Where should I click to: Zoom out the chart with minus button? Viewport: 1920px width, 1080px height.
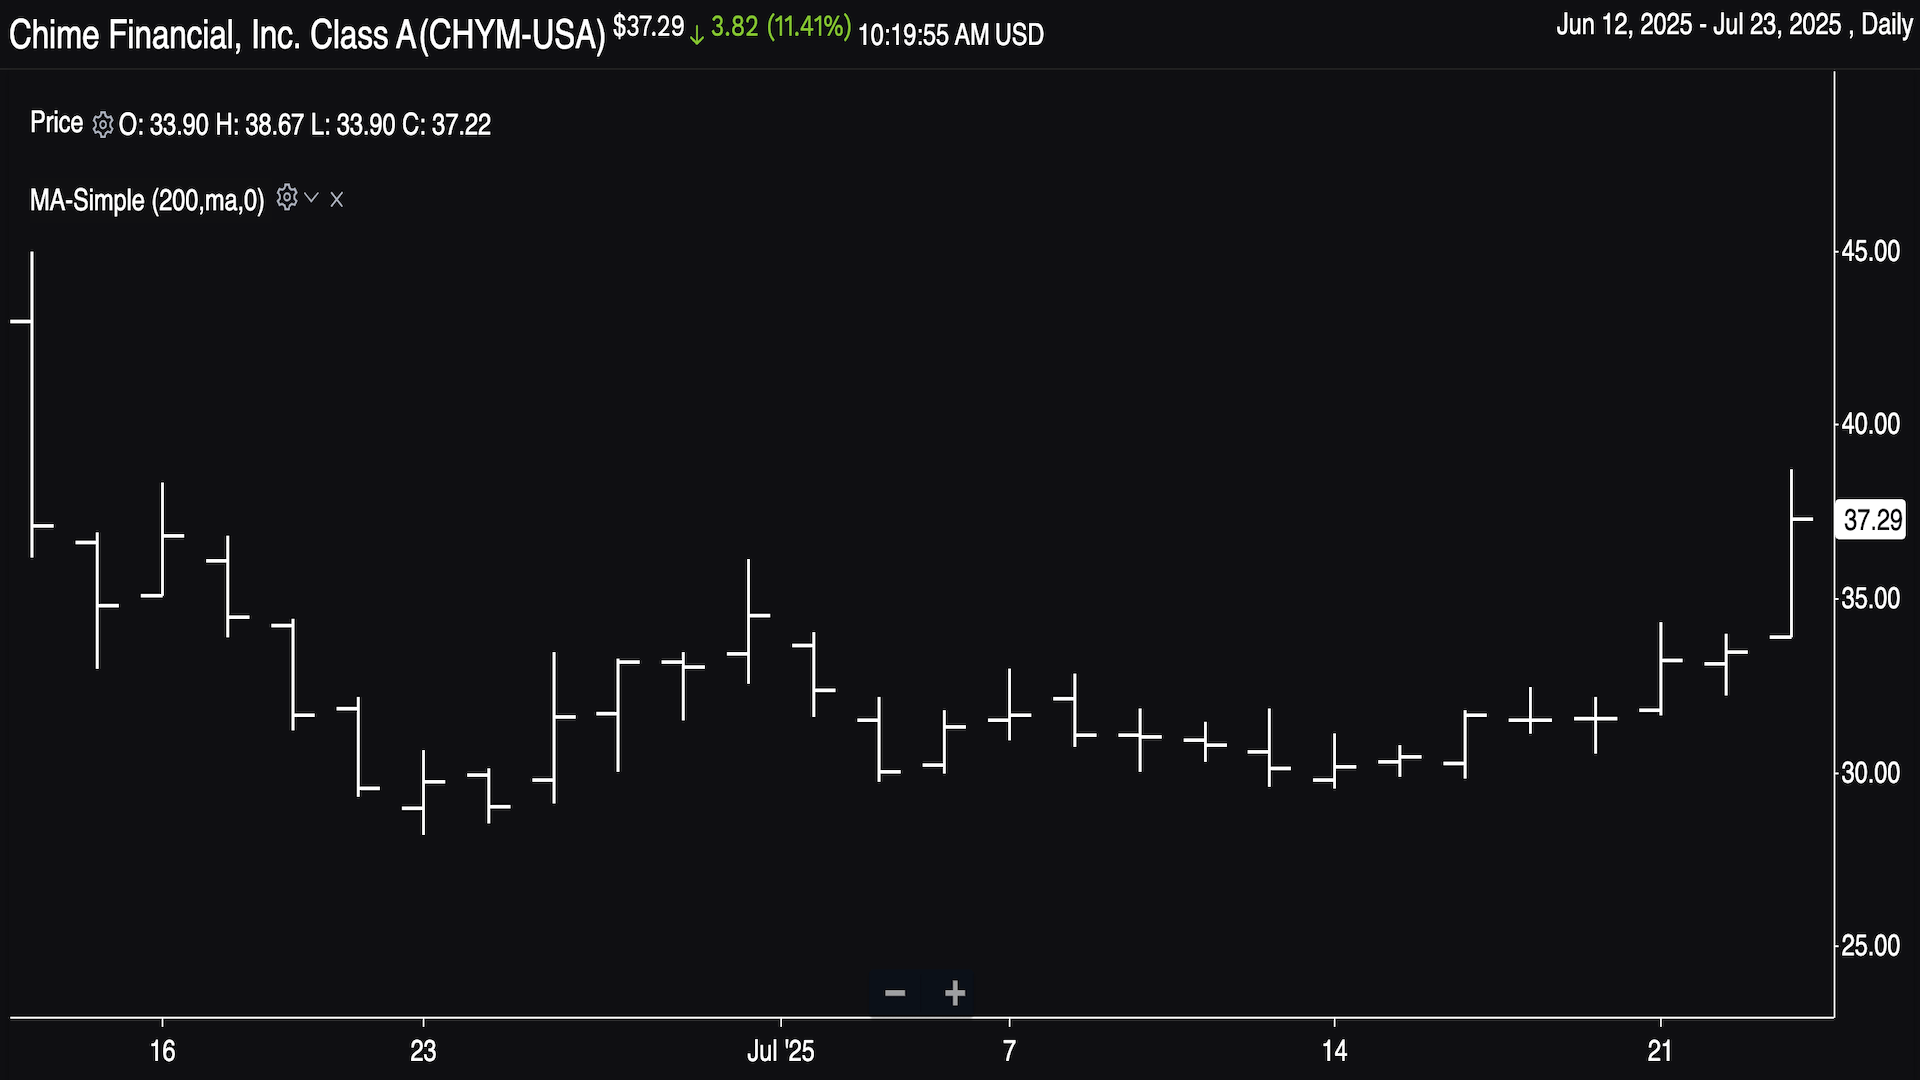coord(895,993)
